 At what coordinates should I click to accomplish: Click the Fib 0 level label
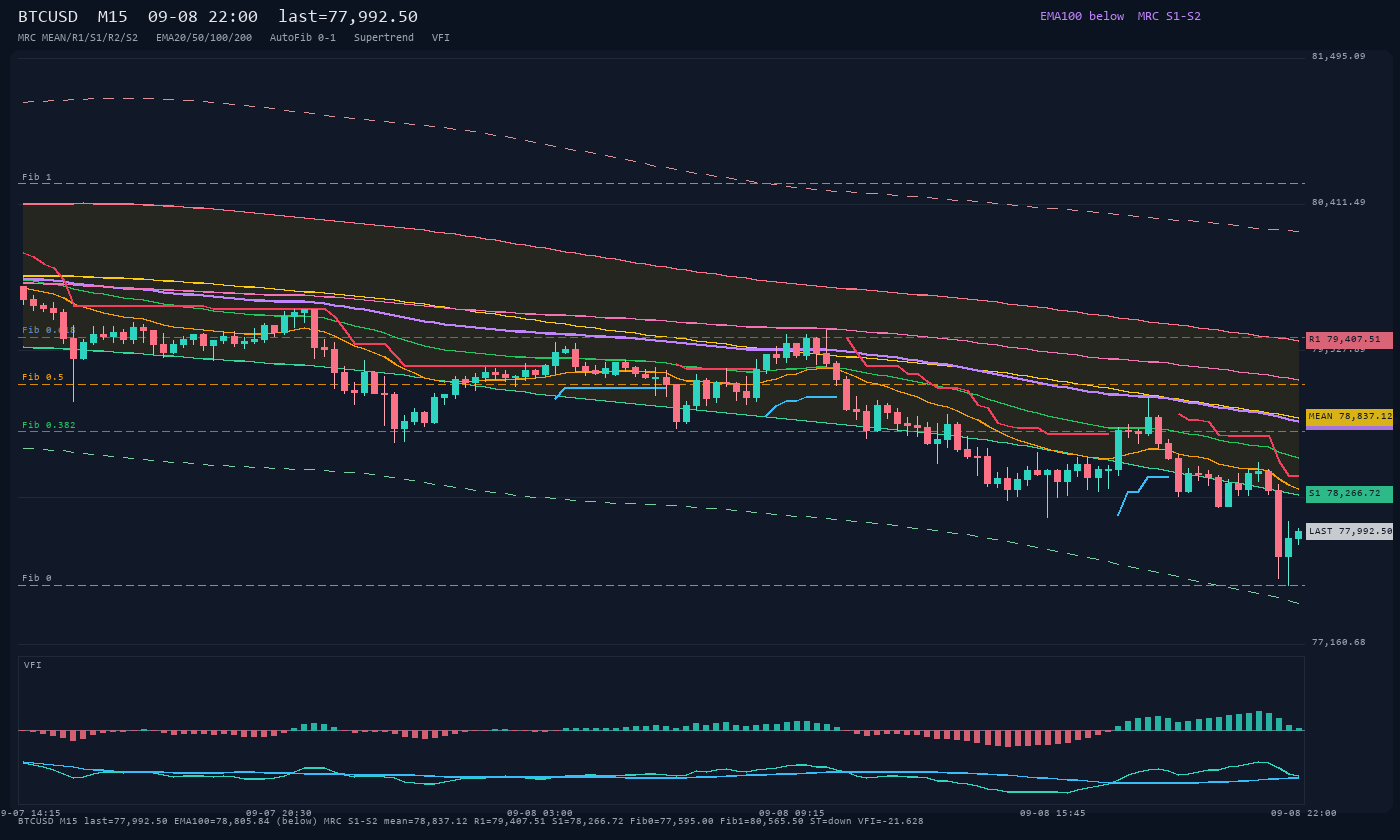pyautogui.click(x=37, y=578)
